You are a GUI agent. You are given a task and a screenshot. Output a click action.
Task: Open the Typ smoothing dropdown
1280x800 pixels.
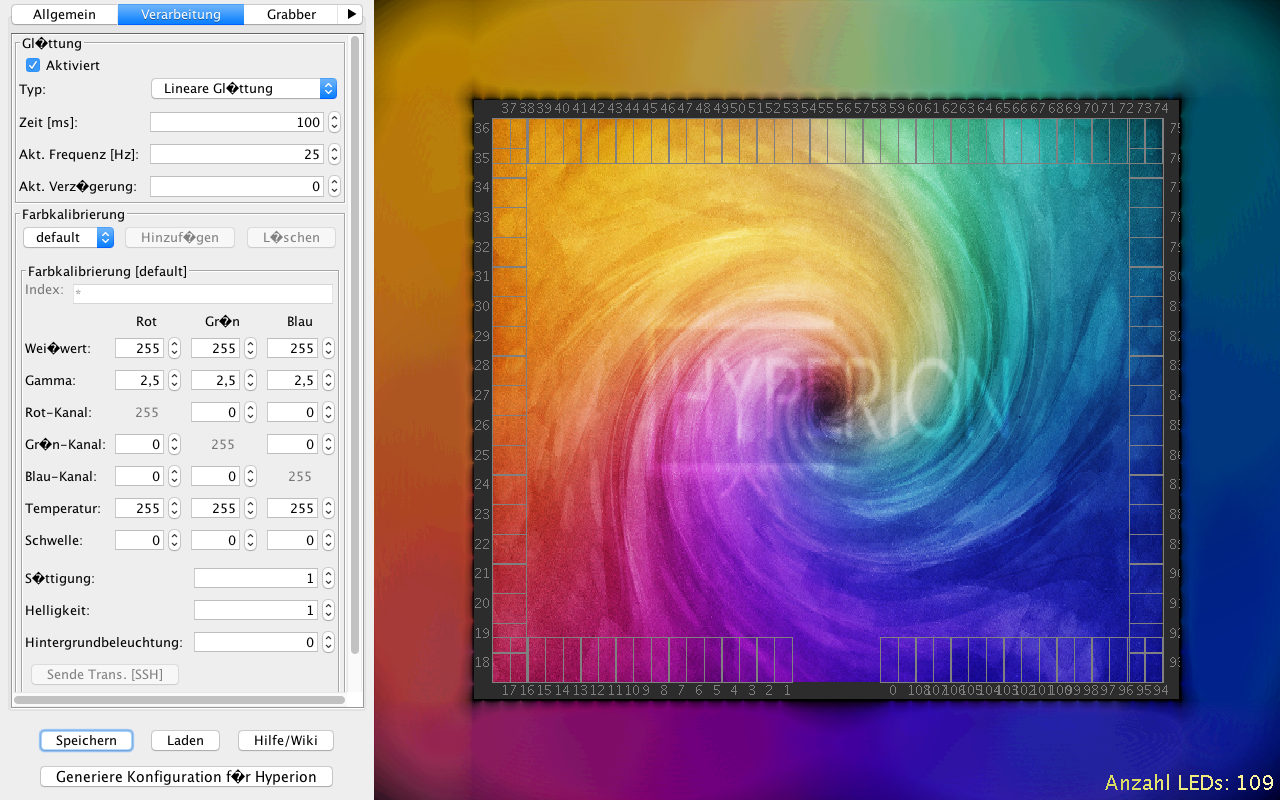pyautogui.click(x=243, y=89)
